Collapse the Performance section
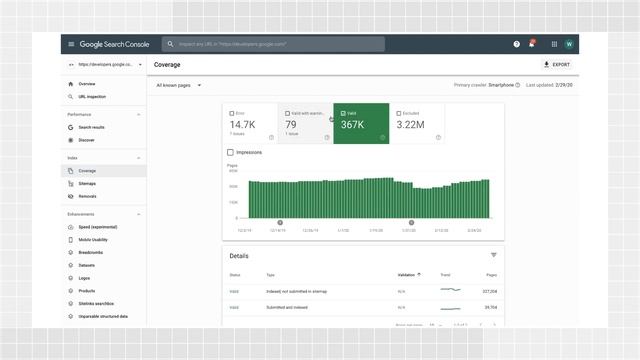This screenshot has width=640, height=360. [x=138, y=115]
